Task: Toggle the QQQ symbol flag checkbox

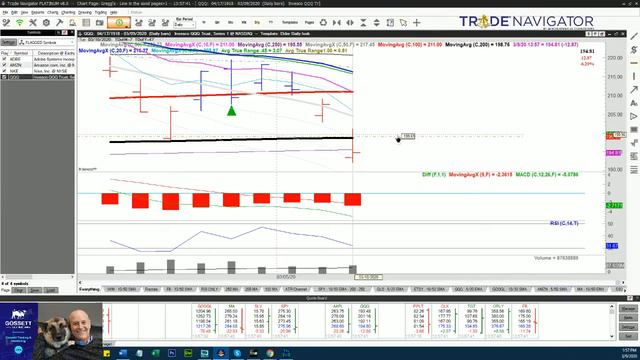Action: tap(4, 77)
